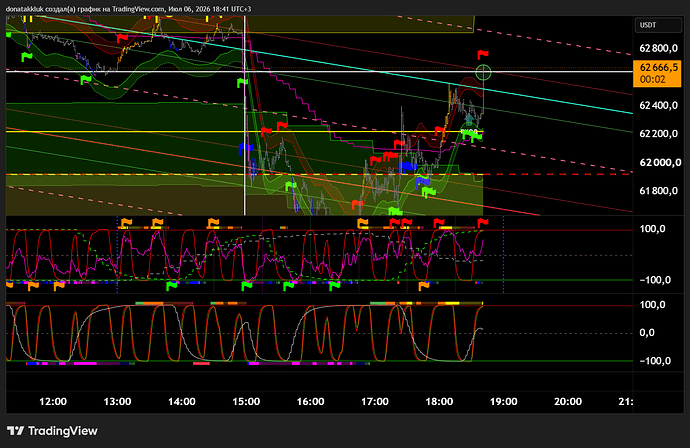Viewport: 690px width, 448px height.
Task: Select the red dashed horizontal line near 61 900
Action: pyautogui.click(x=558, y=174)
